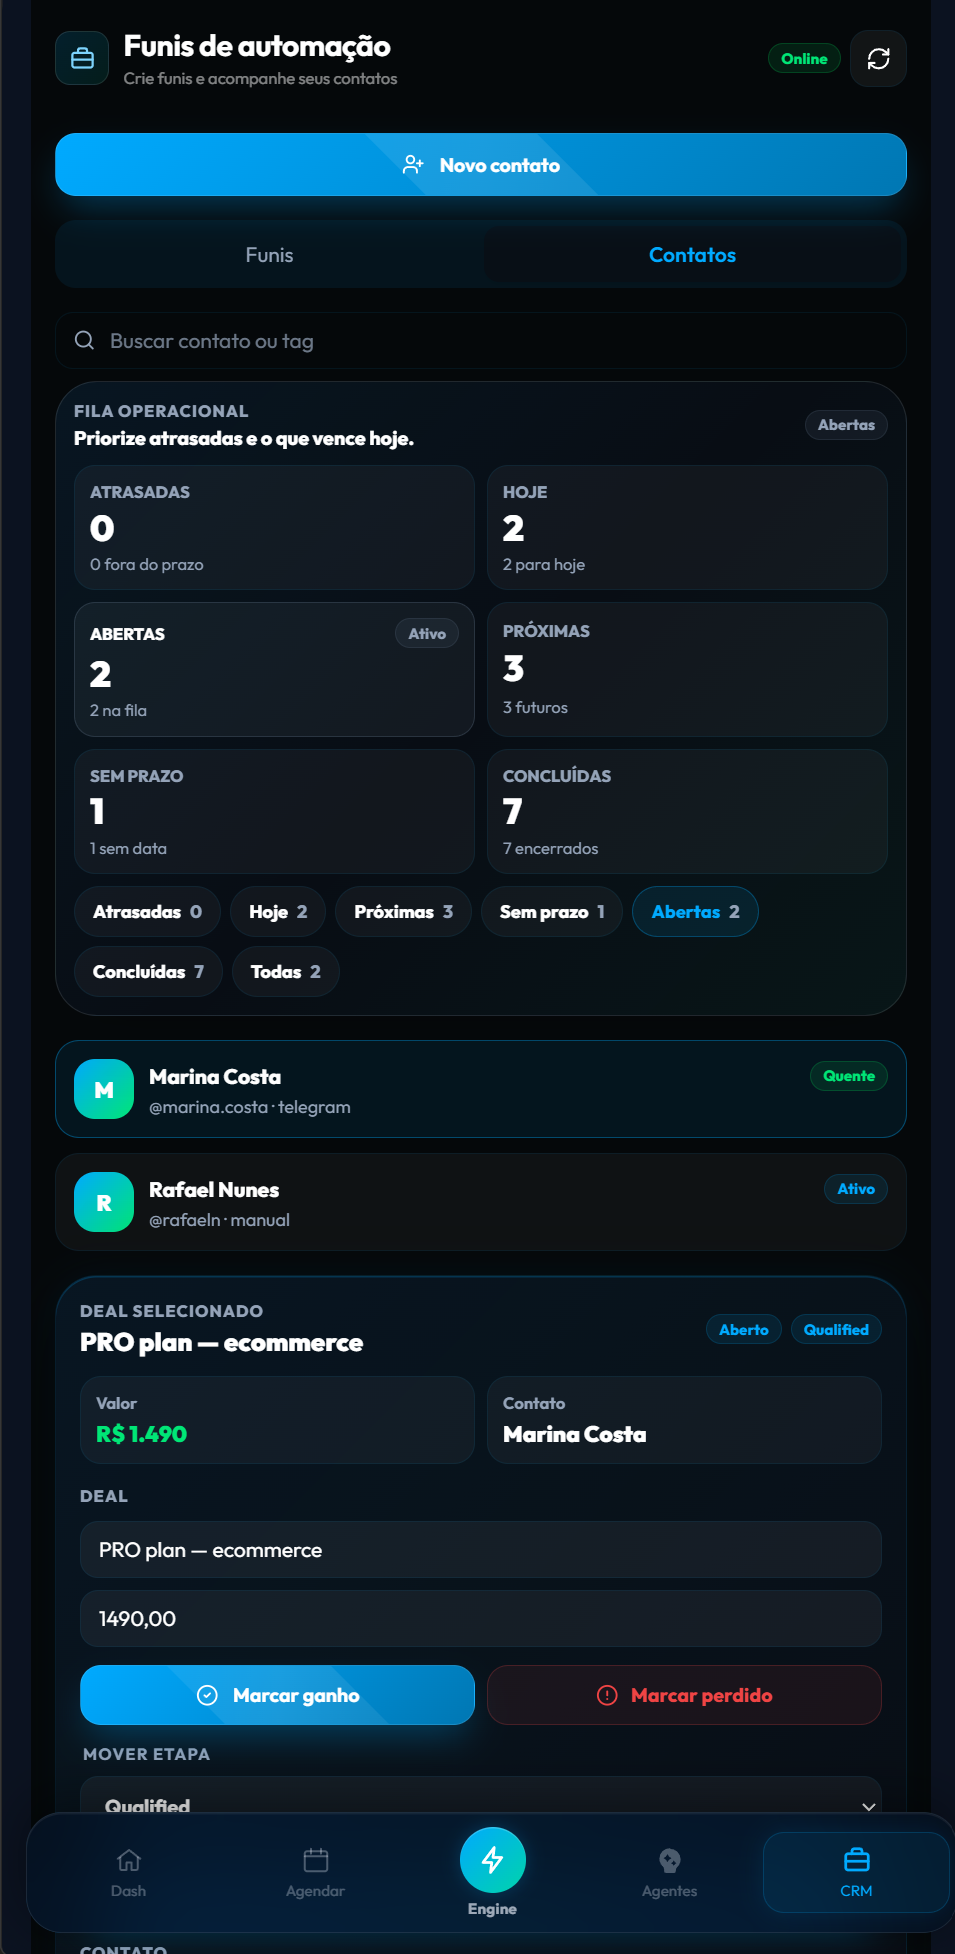Click the refresh icon button
The width and height of the screenshot is (955, 1954).
tap(878, 59)
